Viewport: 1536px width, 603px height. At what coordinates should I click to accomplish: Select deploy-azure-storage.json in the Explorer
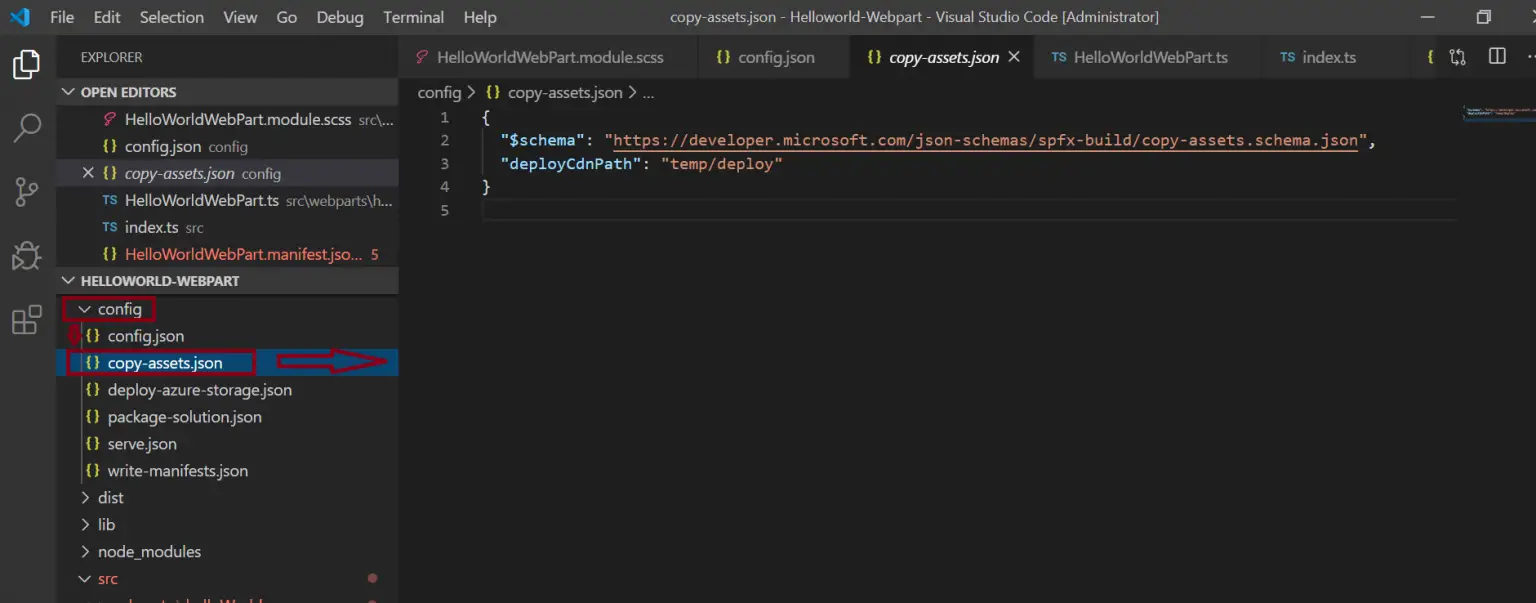pos(200,389)
